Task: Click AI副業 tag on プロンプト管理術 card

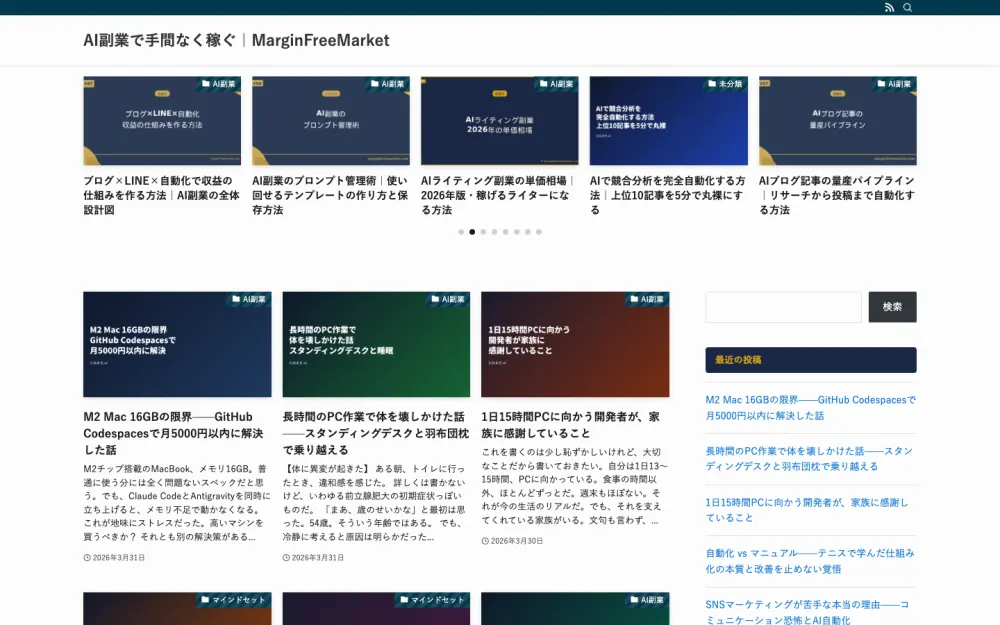Action: click(388, 84)
